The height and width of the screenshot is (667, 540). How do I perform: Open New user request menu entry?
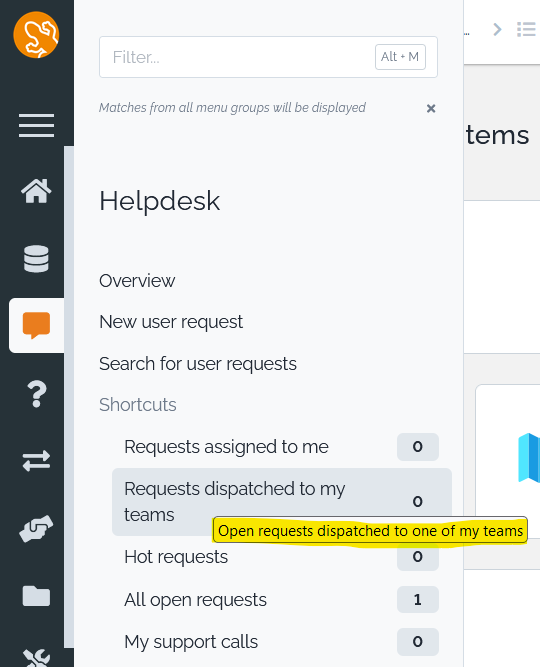click(x=171, y=322)
